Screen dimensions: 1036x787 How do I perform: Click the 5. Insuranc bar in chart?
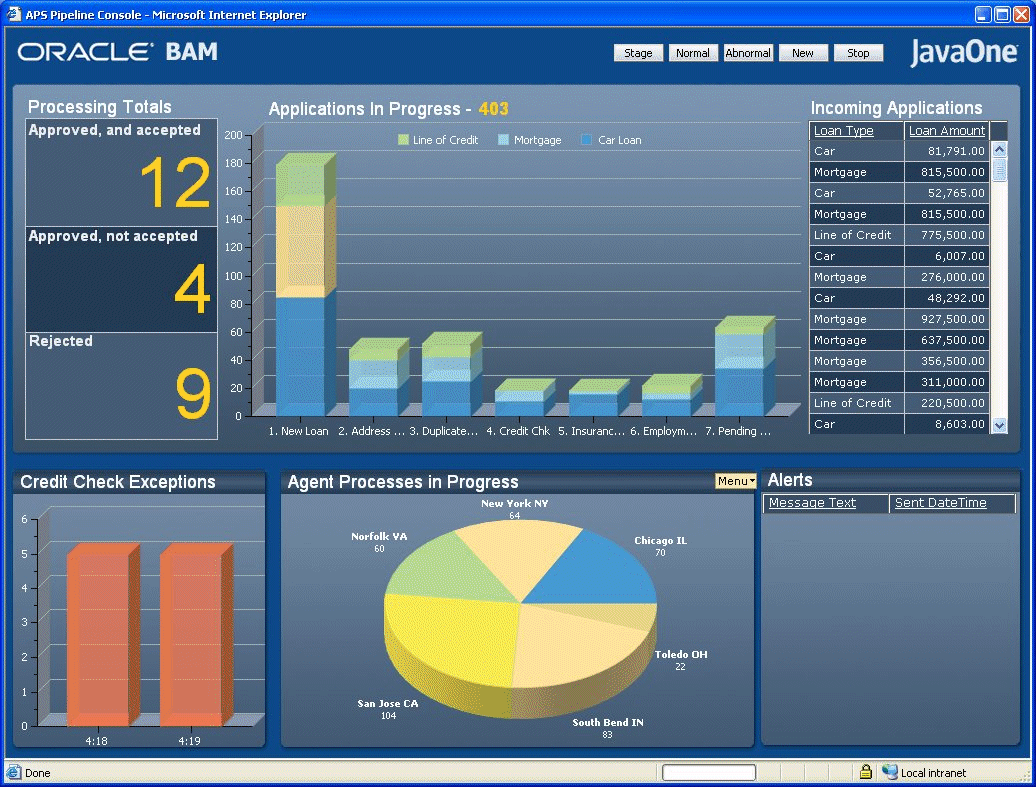pos(598,398)
